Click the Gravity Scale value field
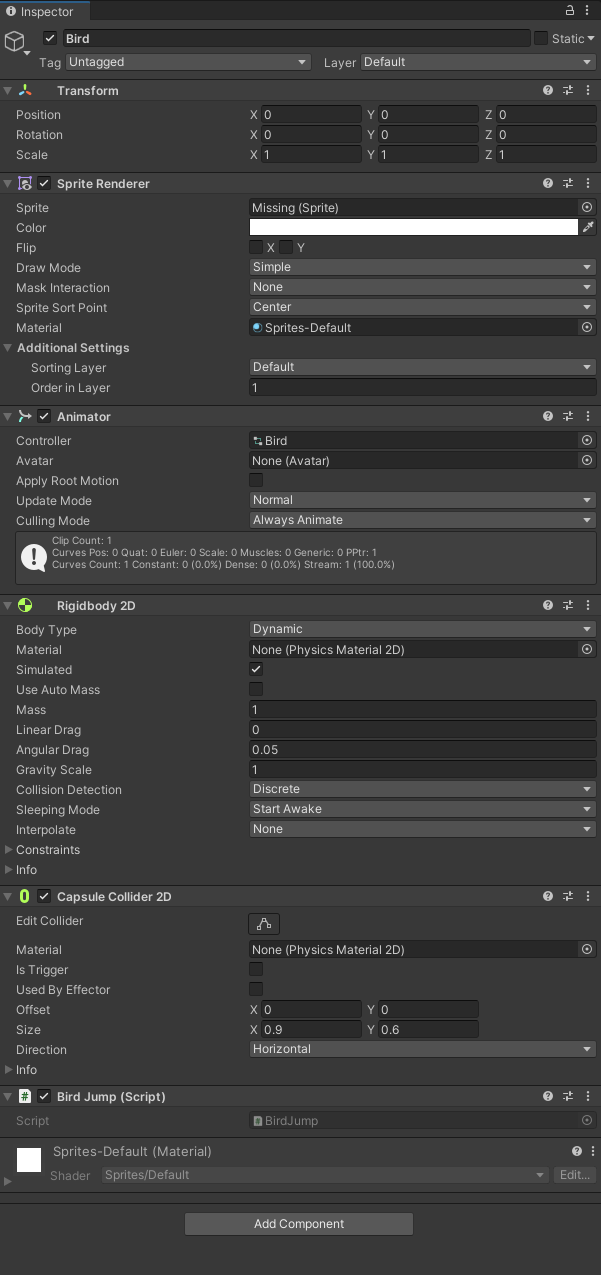Screen dimensions: 601x1275 pyautogui.click(x=423, y=769)
